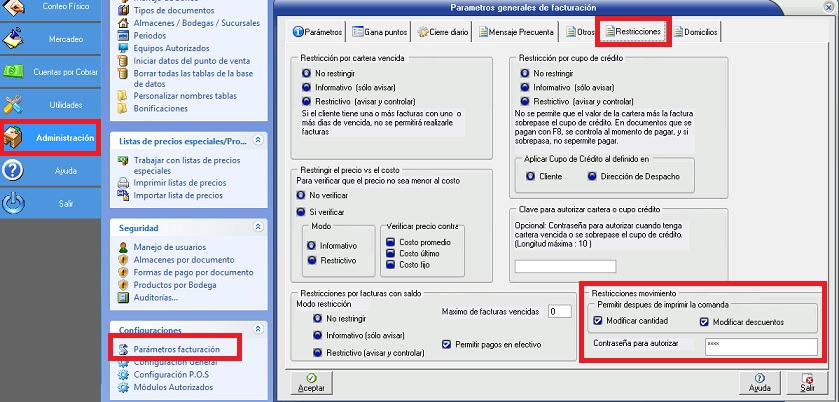Click the Administración sidebar icon
The image size is (839, 402).
click(x=14, y=138)
